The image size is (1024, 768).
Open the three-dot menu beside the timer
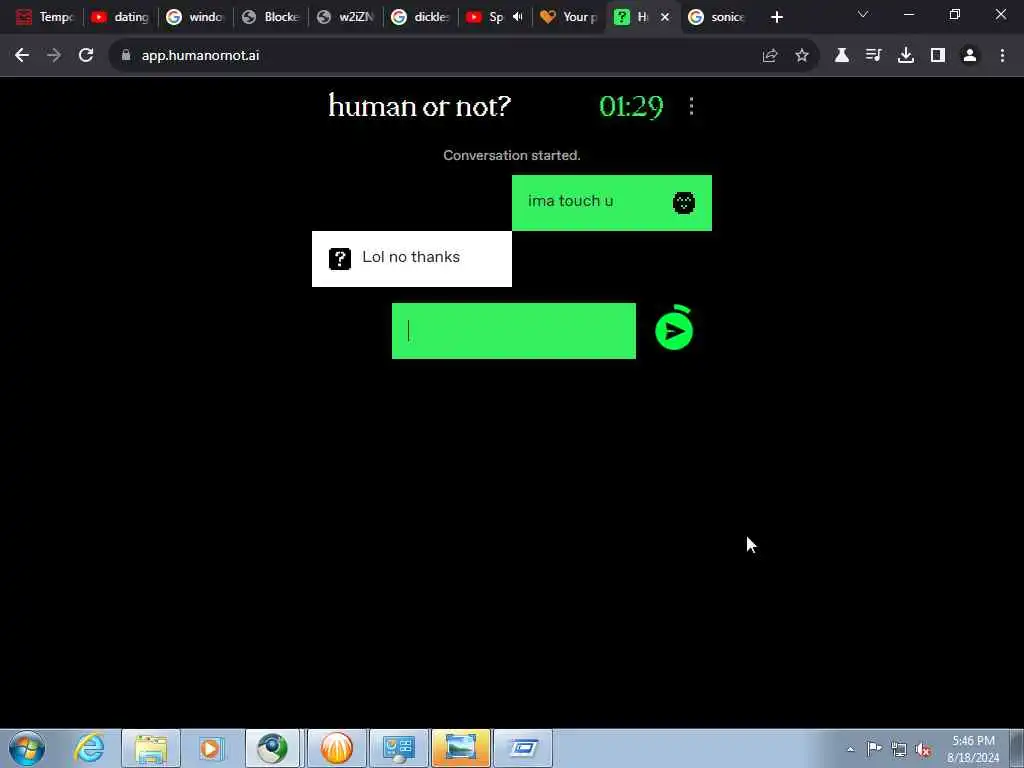pyautogui.click(x=692, y=106)
